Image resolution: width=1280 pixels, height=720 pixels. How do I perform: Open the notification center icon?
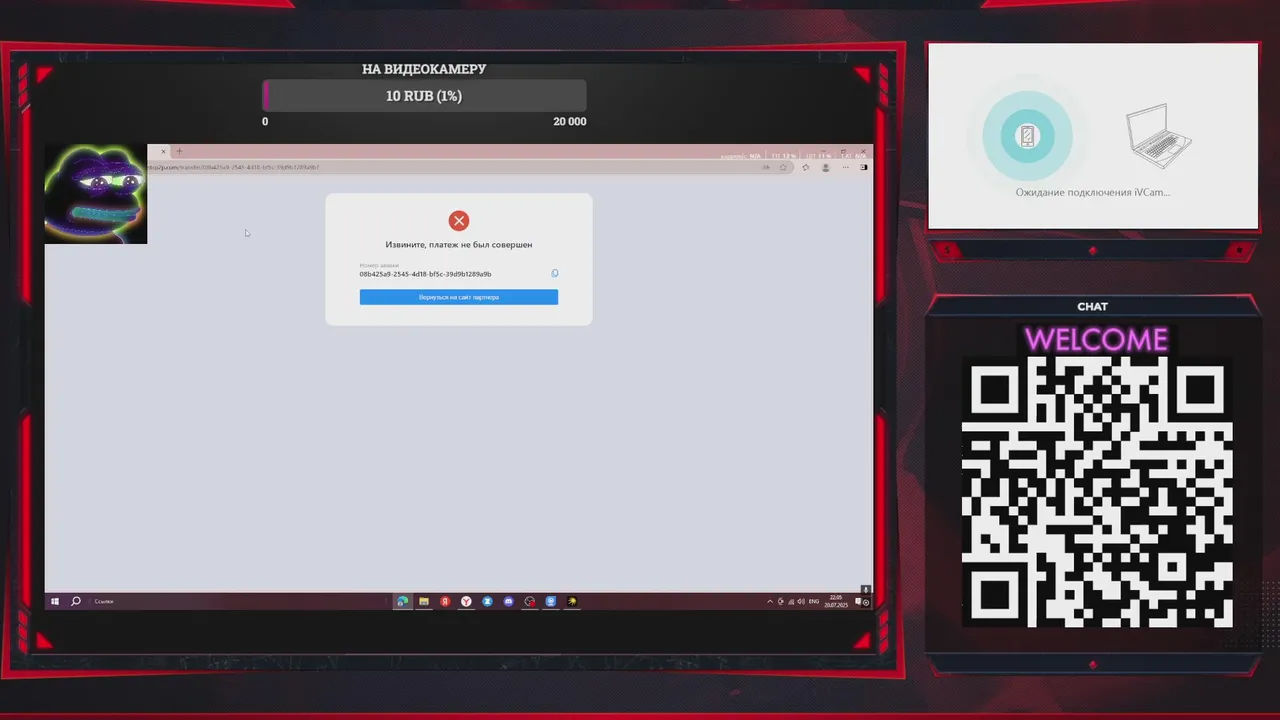point(858,601)
